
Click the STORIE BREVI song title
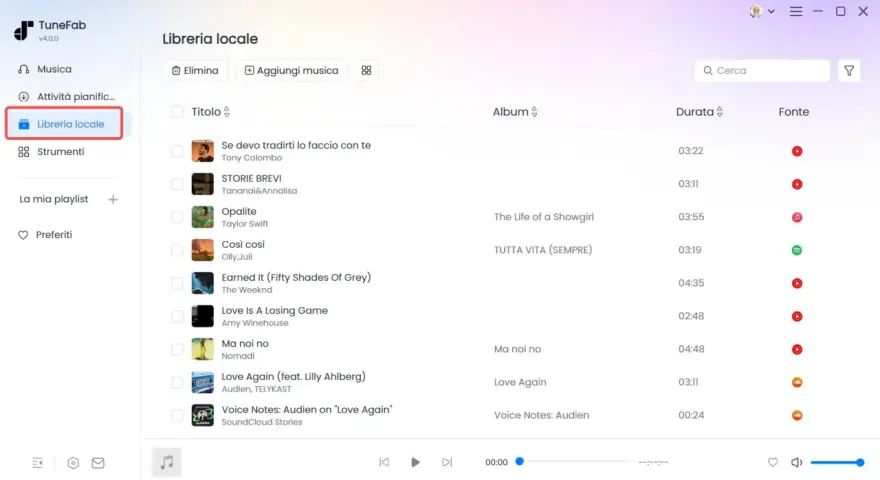click(251, 179)
